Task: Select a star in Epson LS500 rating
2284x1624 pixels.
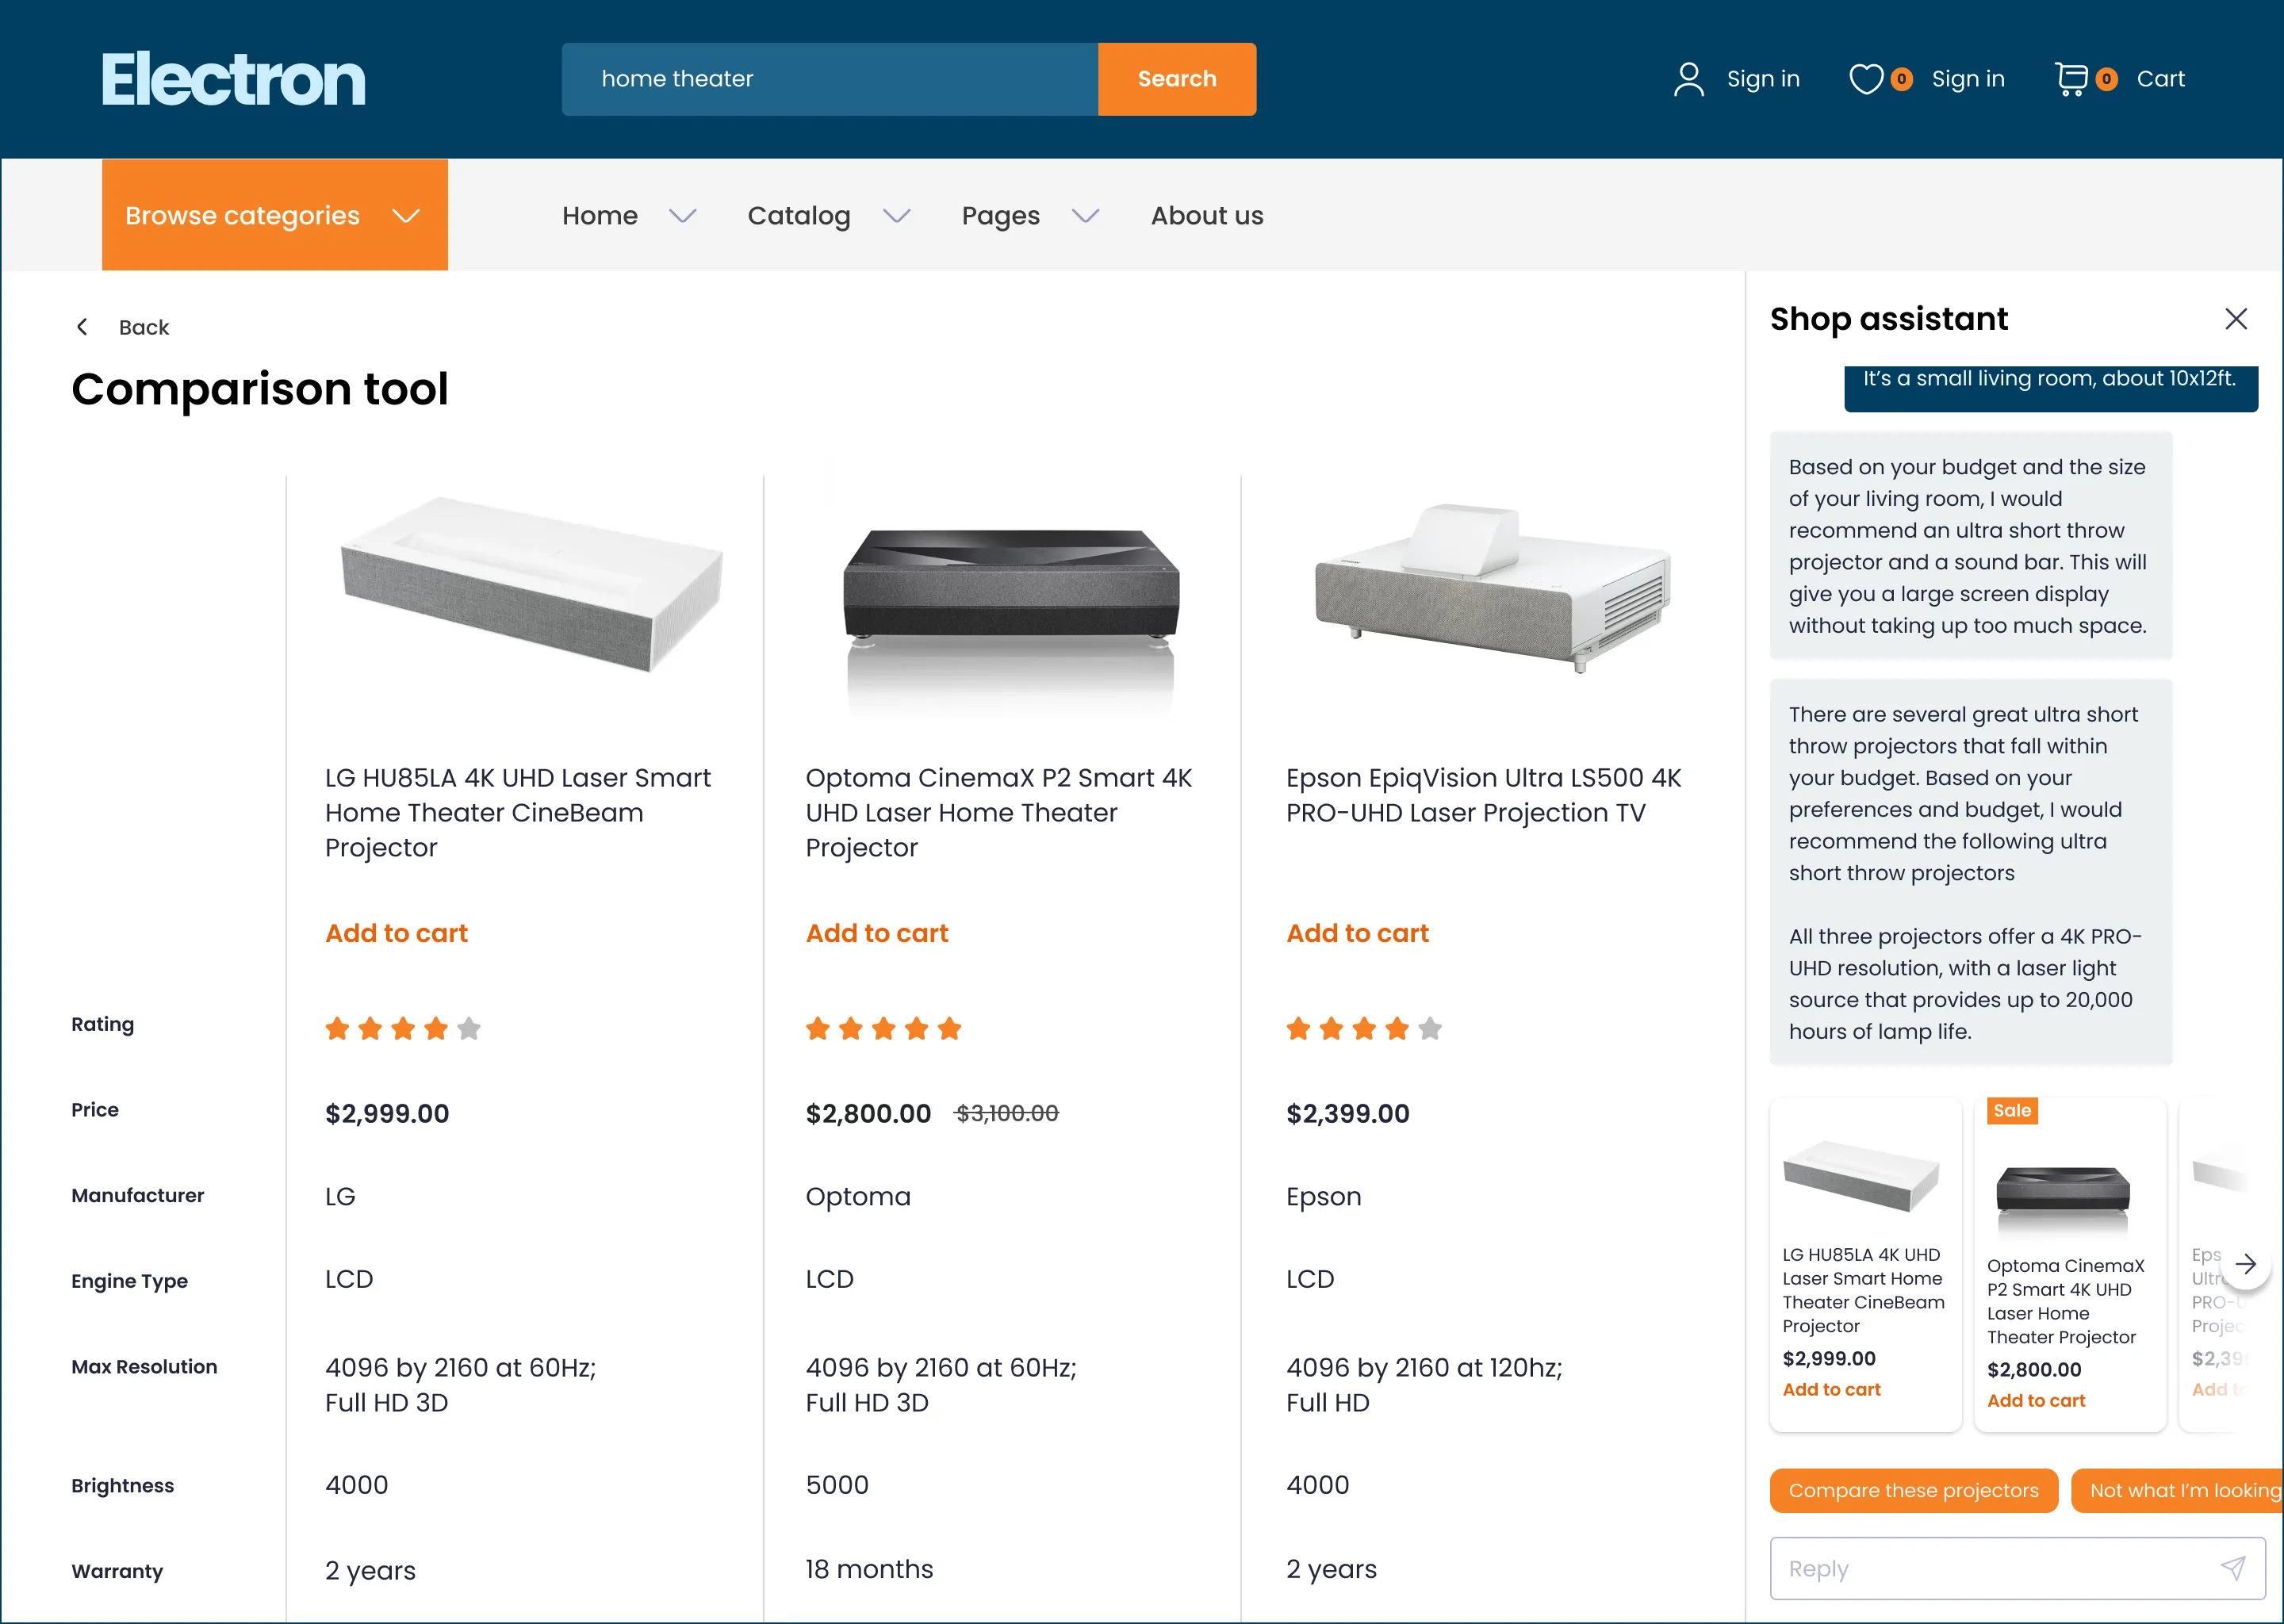Action: tap(1362, 1028)
